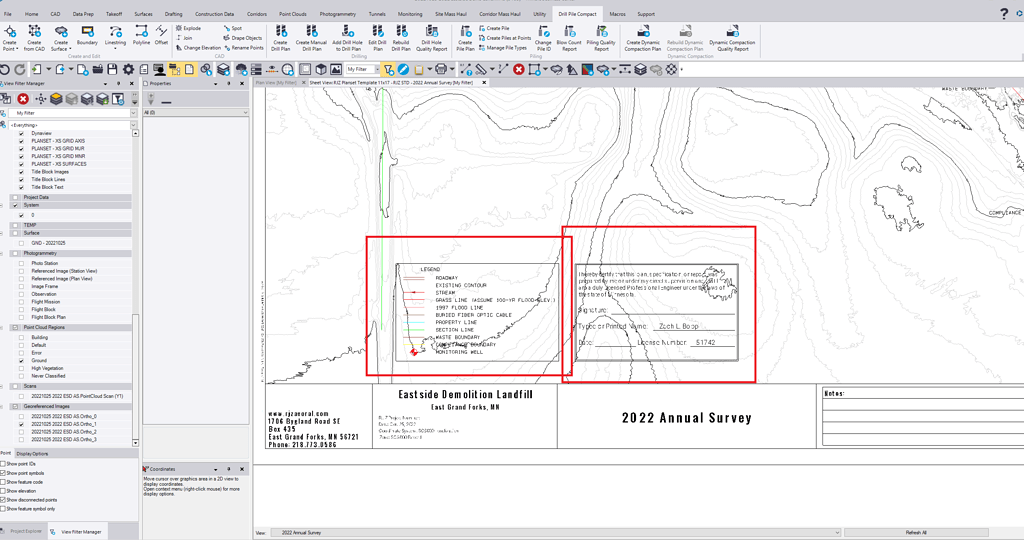Image resolution: width=1024 pixels, height=540 pixels.
Task: Check the Project Data group checkbox
Action: (16, 197)
